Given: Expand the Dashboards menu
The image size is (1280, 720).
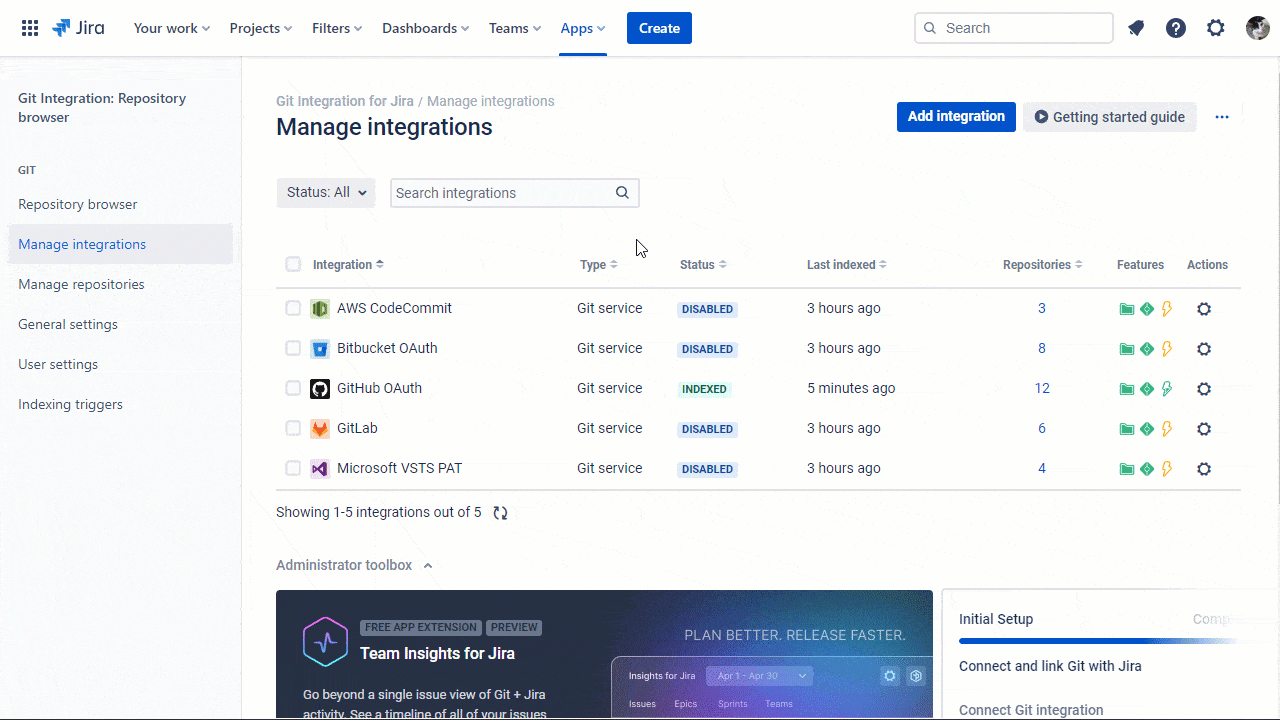Looking at the screenshot, I should tap(425, 28).
